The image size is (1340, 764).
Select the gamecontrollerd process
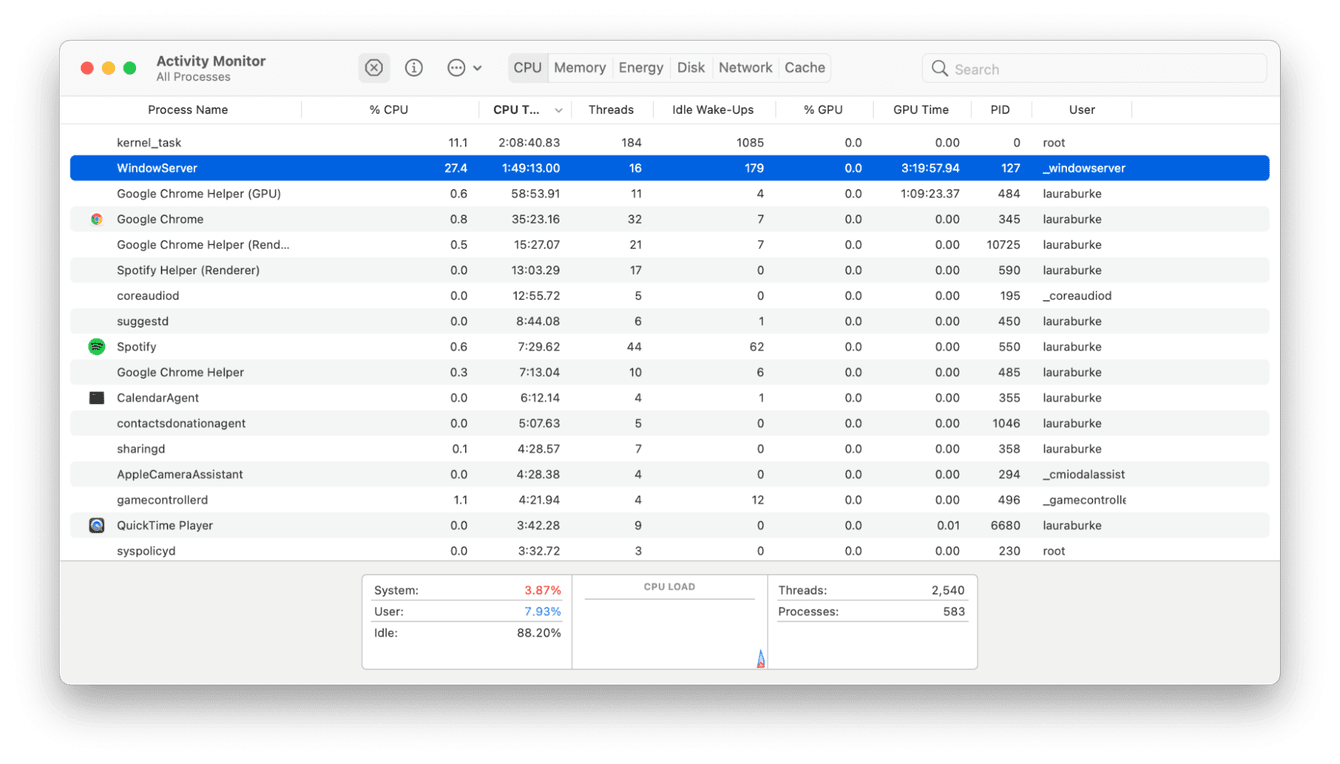pyautogui.click(x=162, y=500)
